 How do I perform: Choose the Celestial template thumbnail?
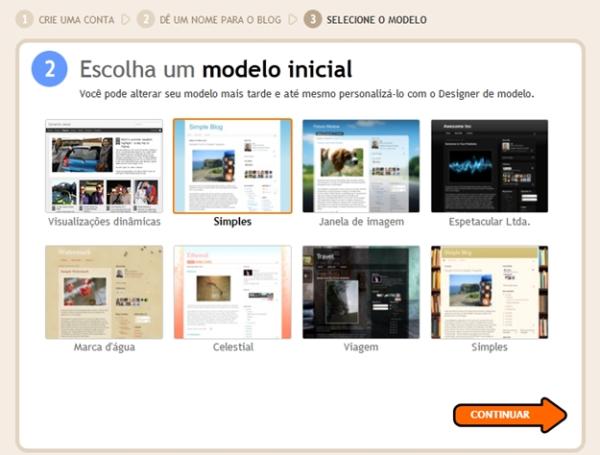click(233, 292)
